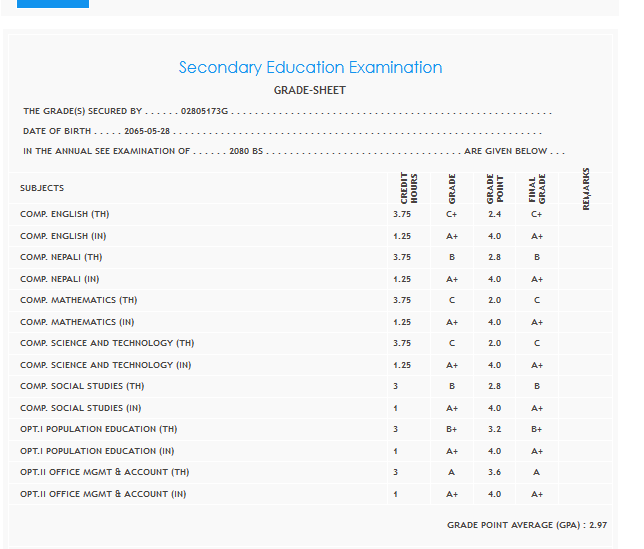
Task: Click the Grade Point Average 2.97 text
Action: (526, 524)
